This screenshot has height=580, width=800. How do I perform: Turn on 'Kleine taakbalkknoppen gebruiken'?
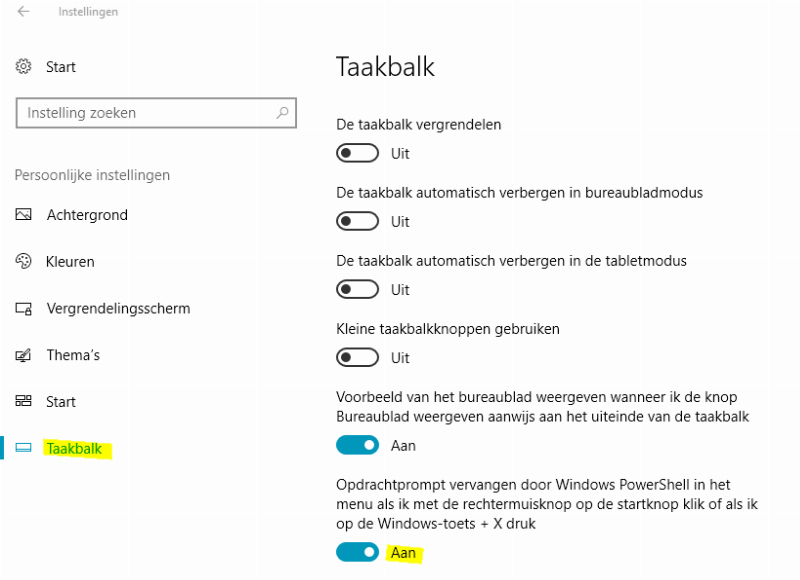coord(358,357)
